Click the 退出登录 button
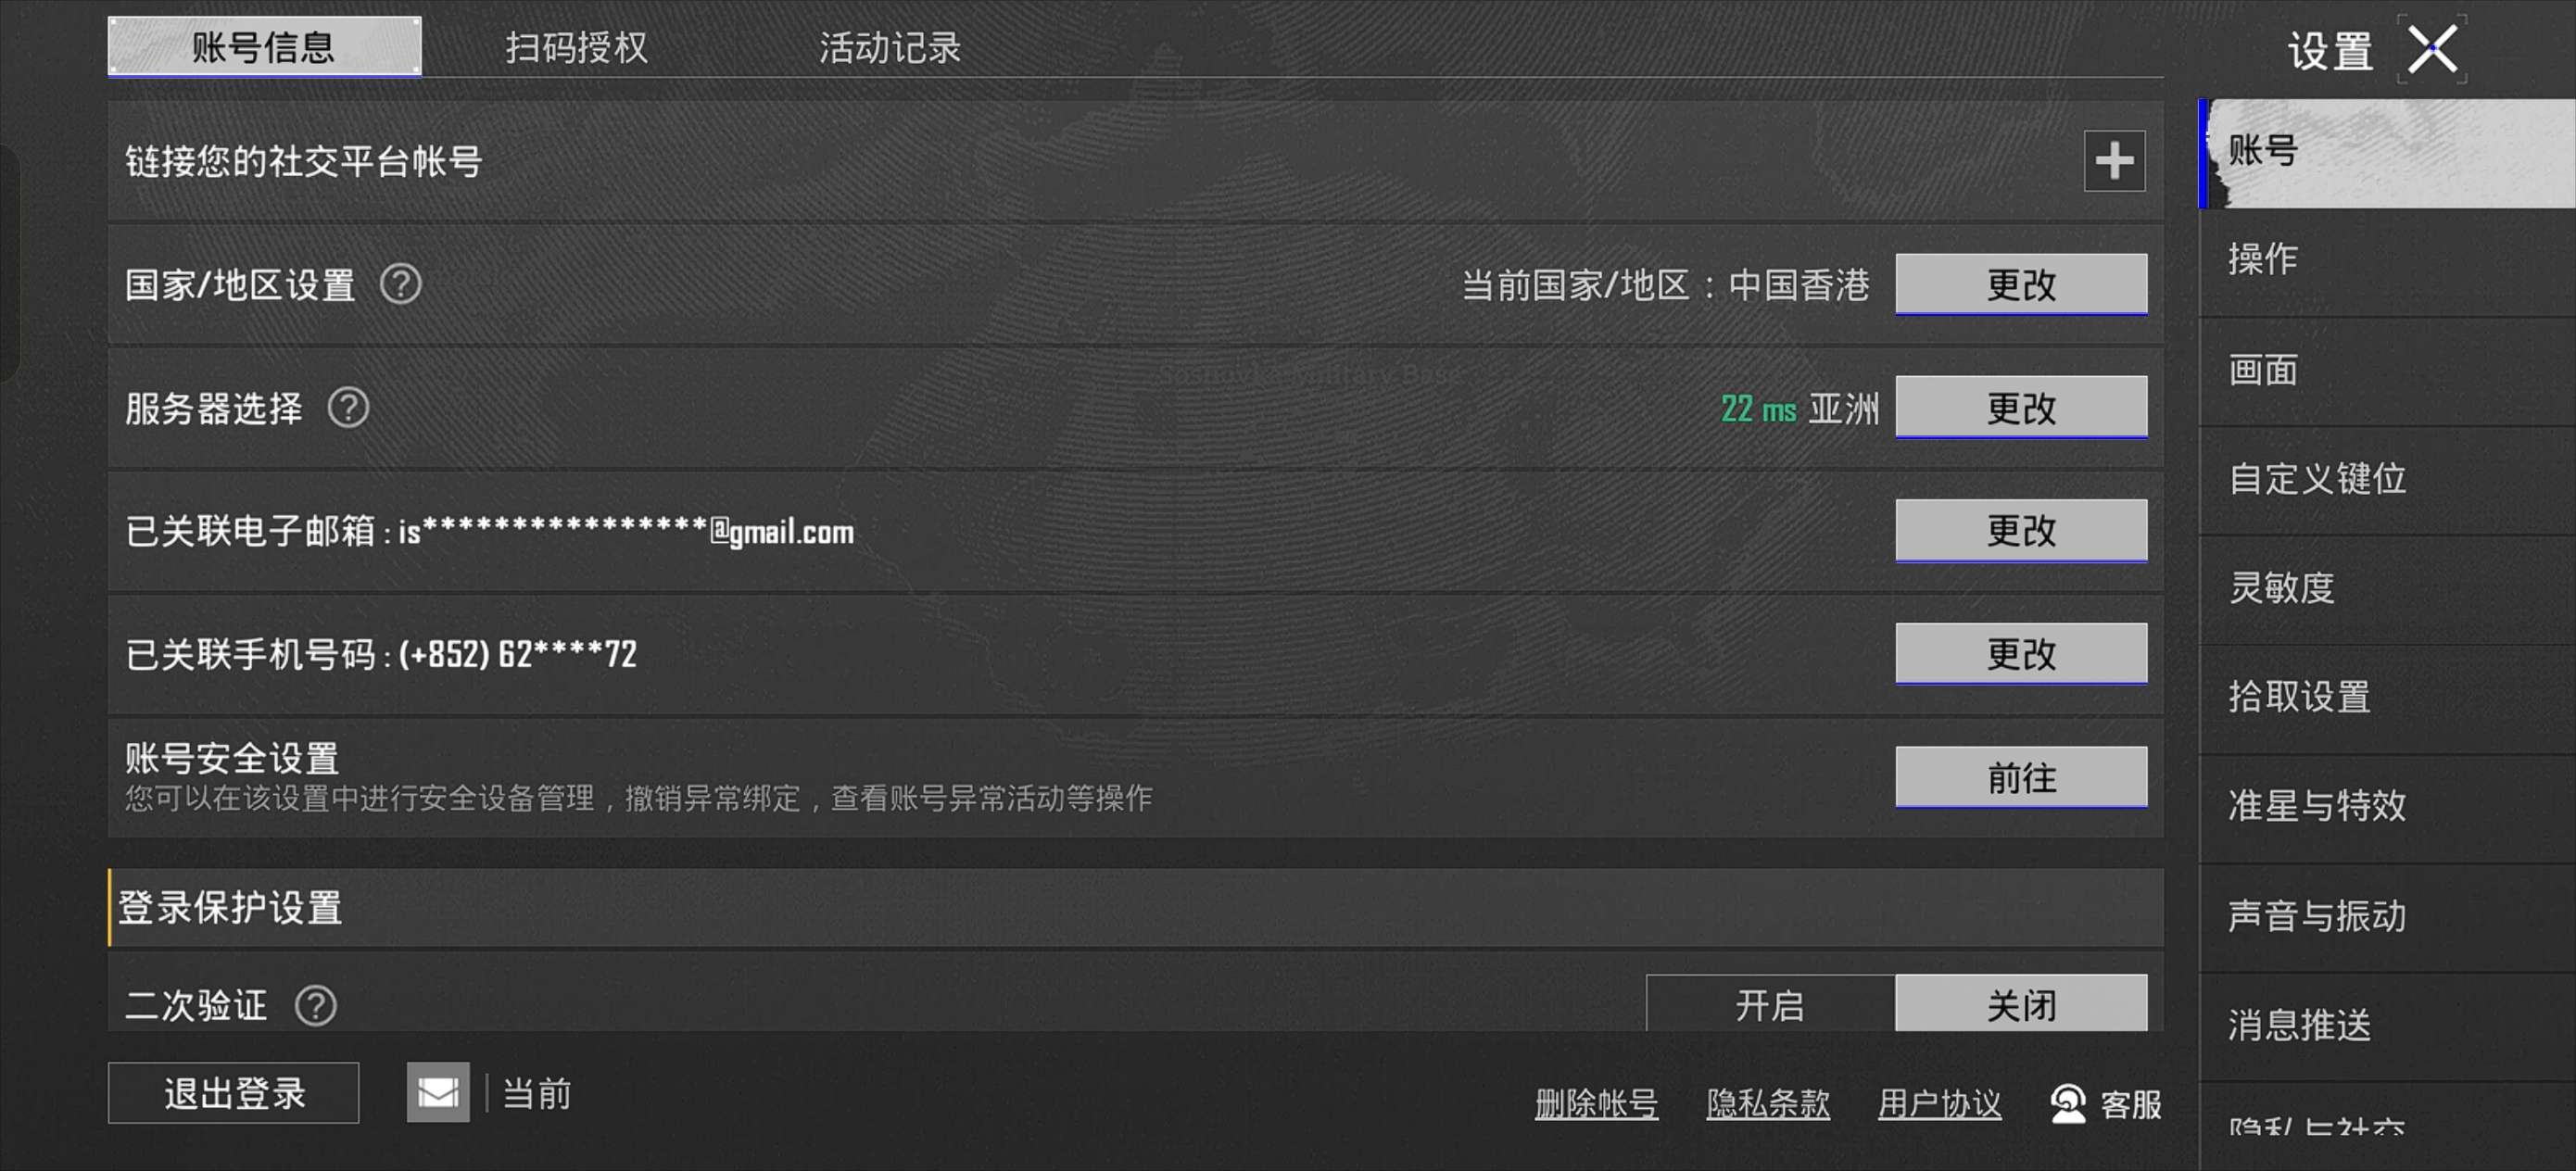The height and width of the screenshot is (1171, 2576). point(234,1093)
